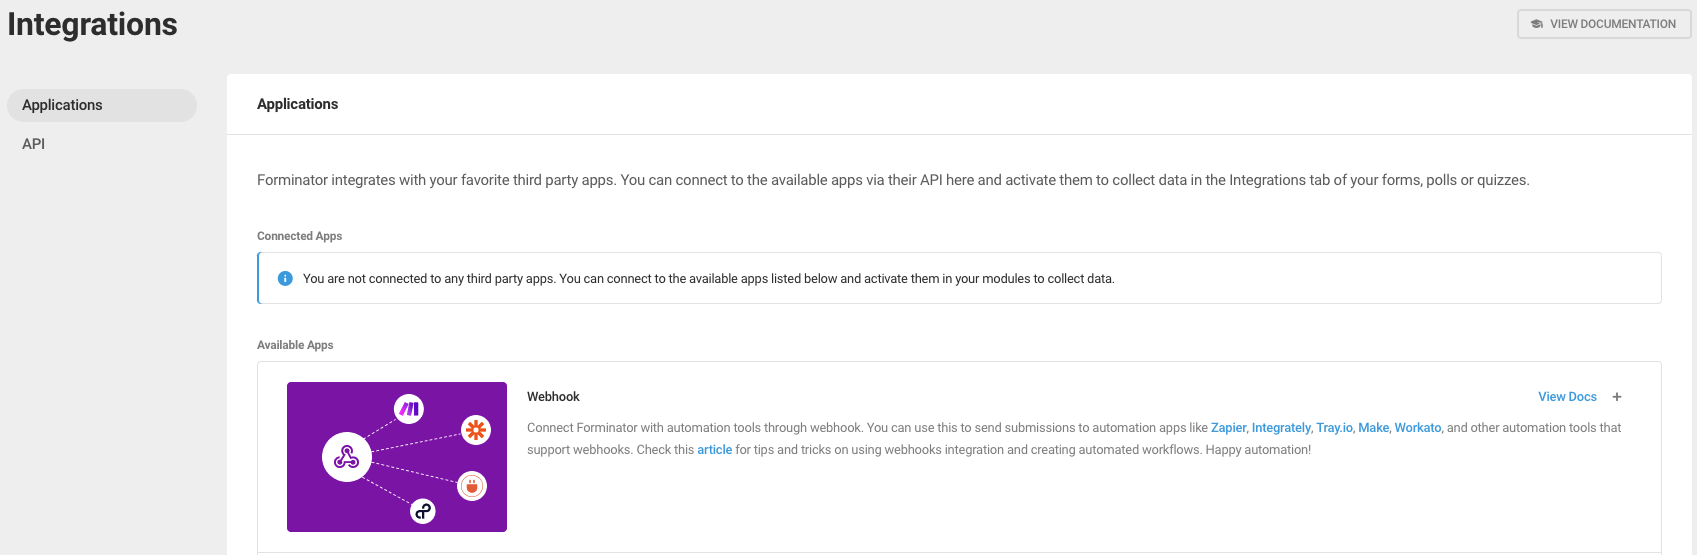Viewport: 1697px width, 555px height.
Task: Click the Forminator integrates description paragraph
Action: [893, 180]
